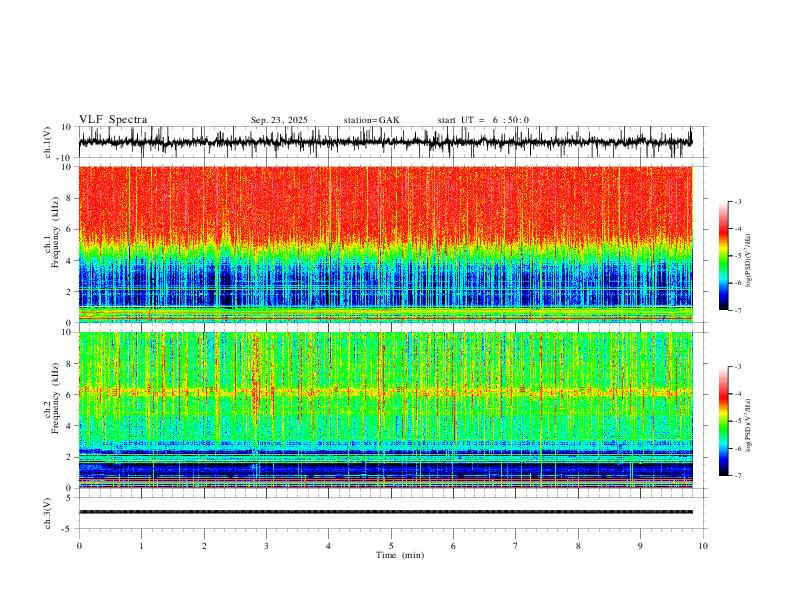Viewport: 792px width, 612px height.
Task: Click the "VLF Spectra" plot title
Action: click(x=113, y=120)
